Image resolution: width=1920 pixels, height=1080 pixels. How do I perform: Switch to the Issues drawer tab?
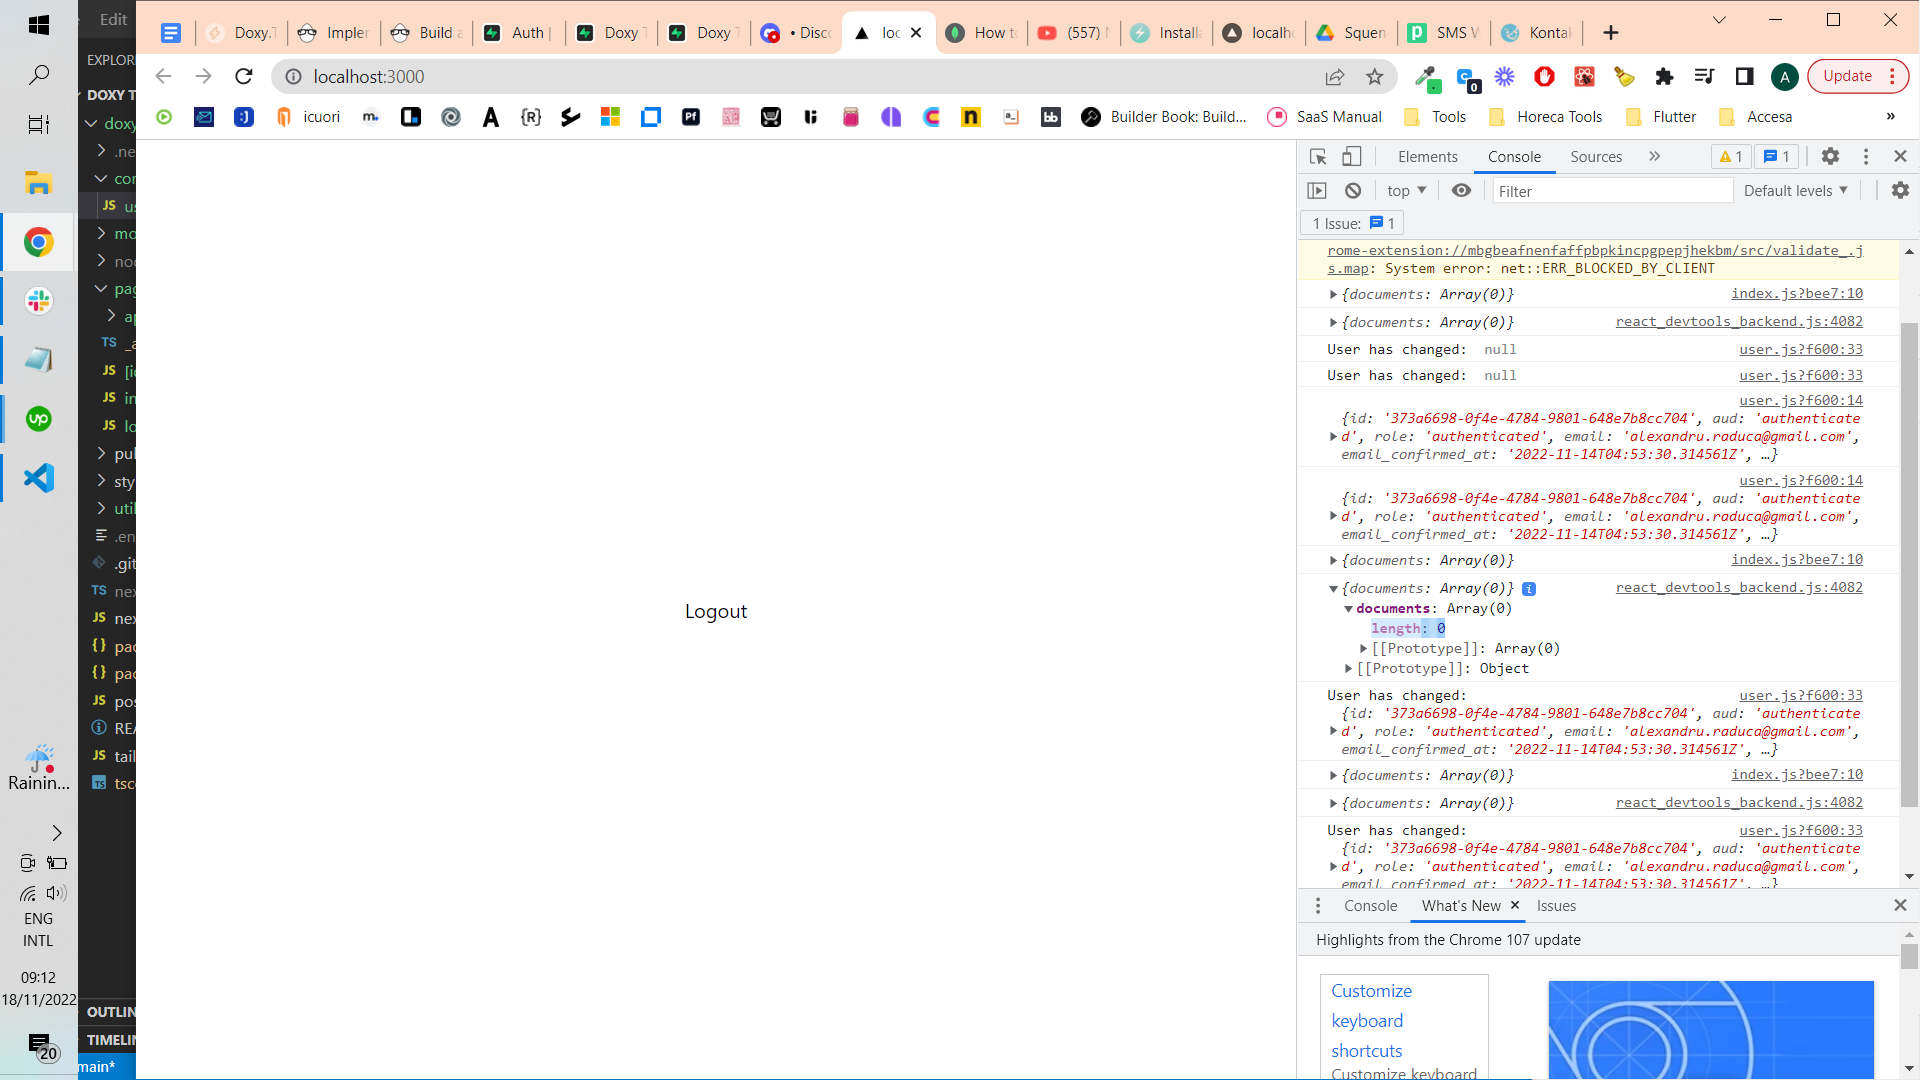click(x=1556, y=906)
